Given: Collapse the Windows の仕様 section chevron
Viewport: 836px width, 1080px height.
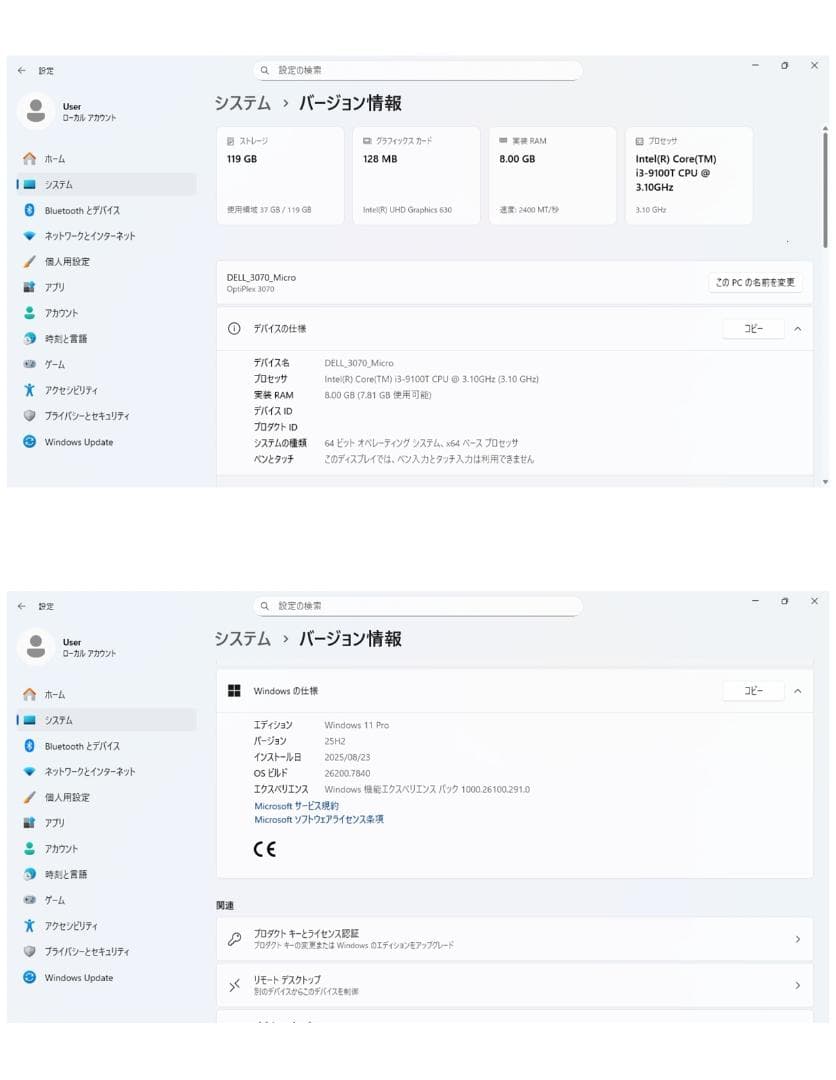Looking at the screenshot, I should tap(797, 691).
